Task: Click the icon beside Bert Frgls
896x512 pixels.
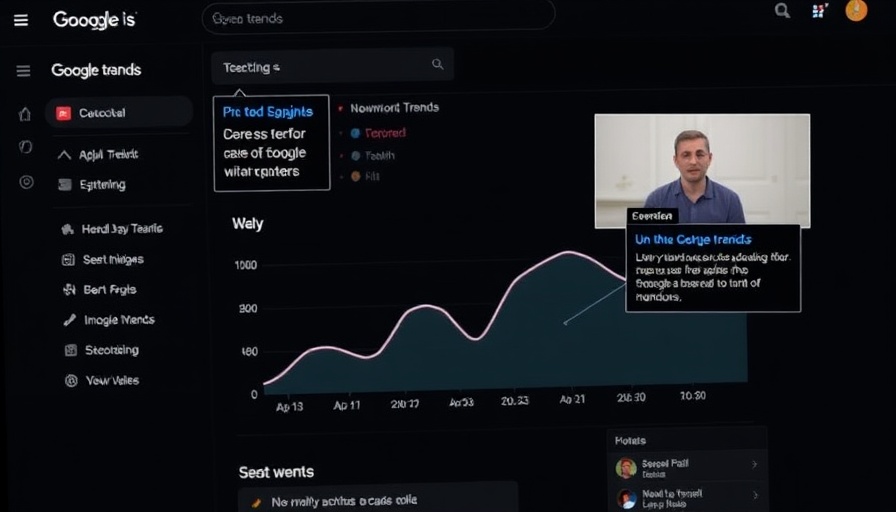Action: (x=69, y=290)
